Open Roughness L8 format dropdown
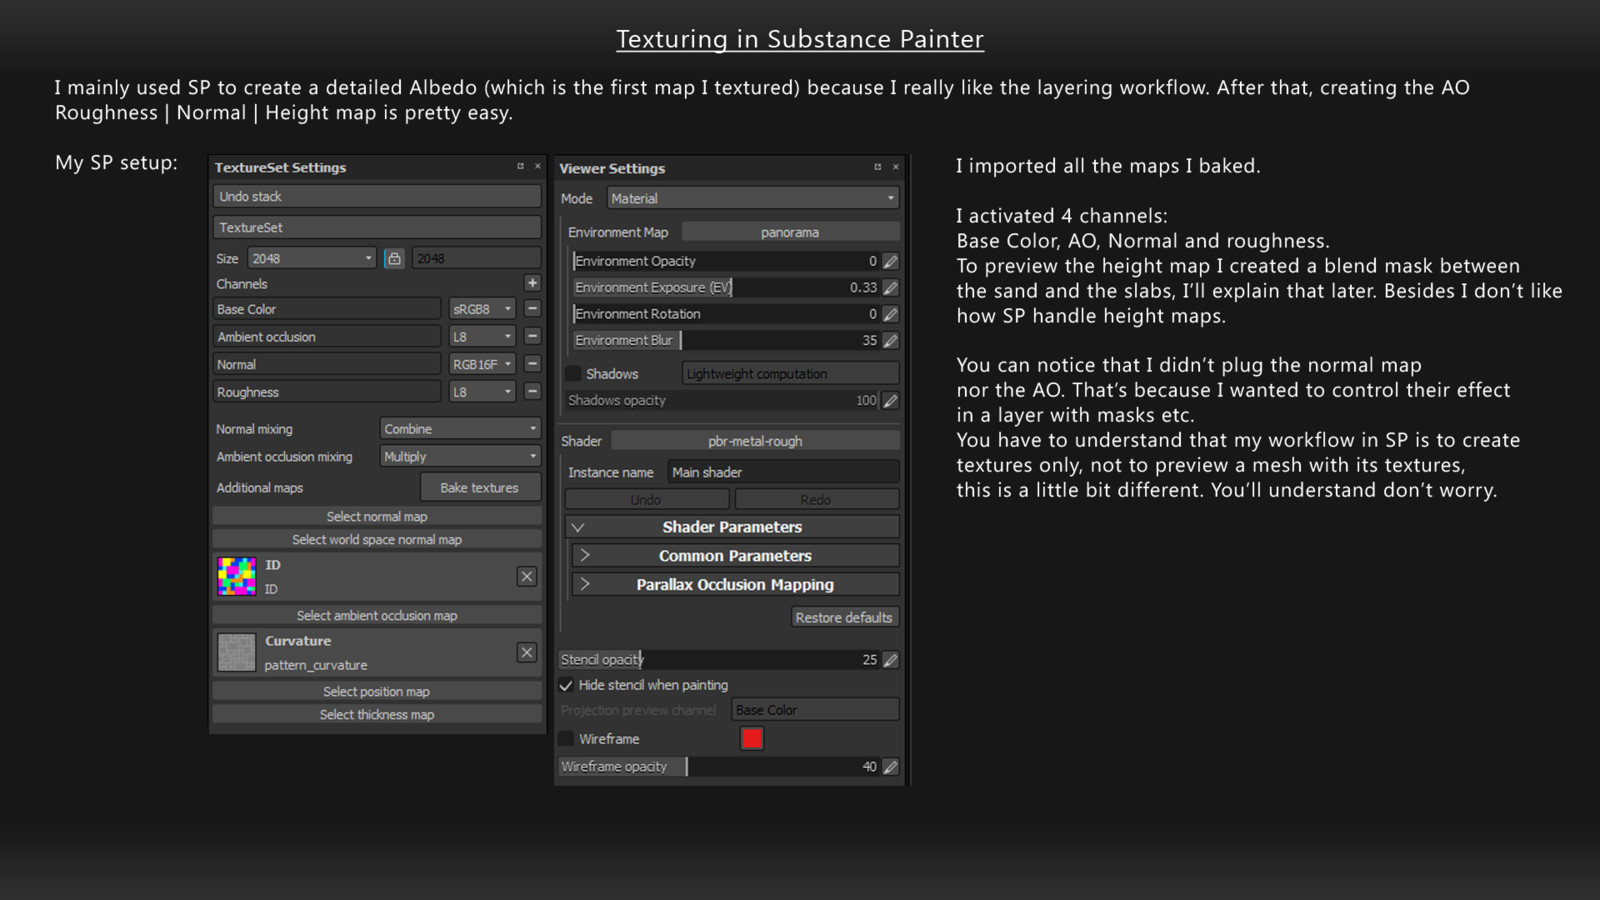The width and height of the screenshot is (1600, 900). (482, 392)
